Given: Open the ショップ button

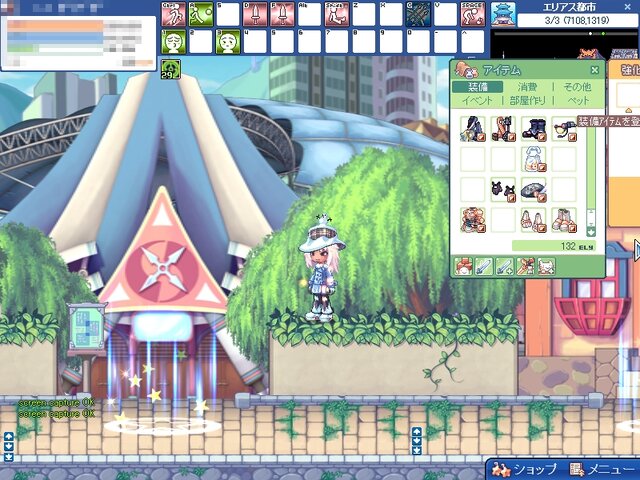Looking at the screenshot, I should [525, 469].
